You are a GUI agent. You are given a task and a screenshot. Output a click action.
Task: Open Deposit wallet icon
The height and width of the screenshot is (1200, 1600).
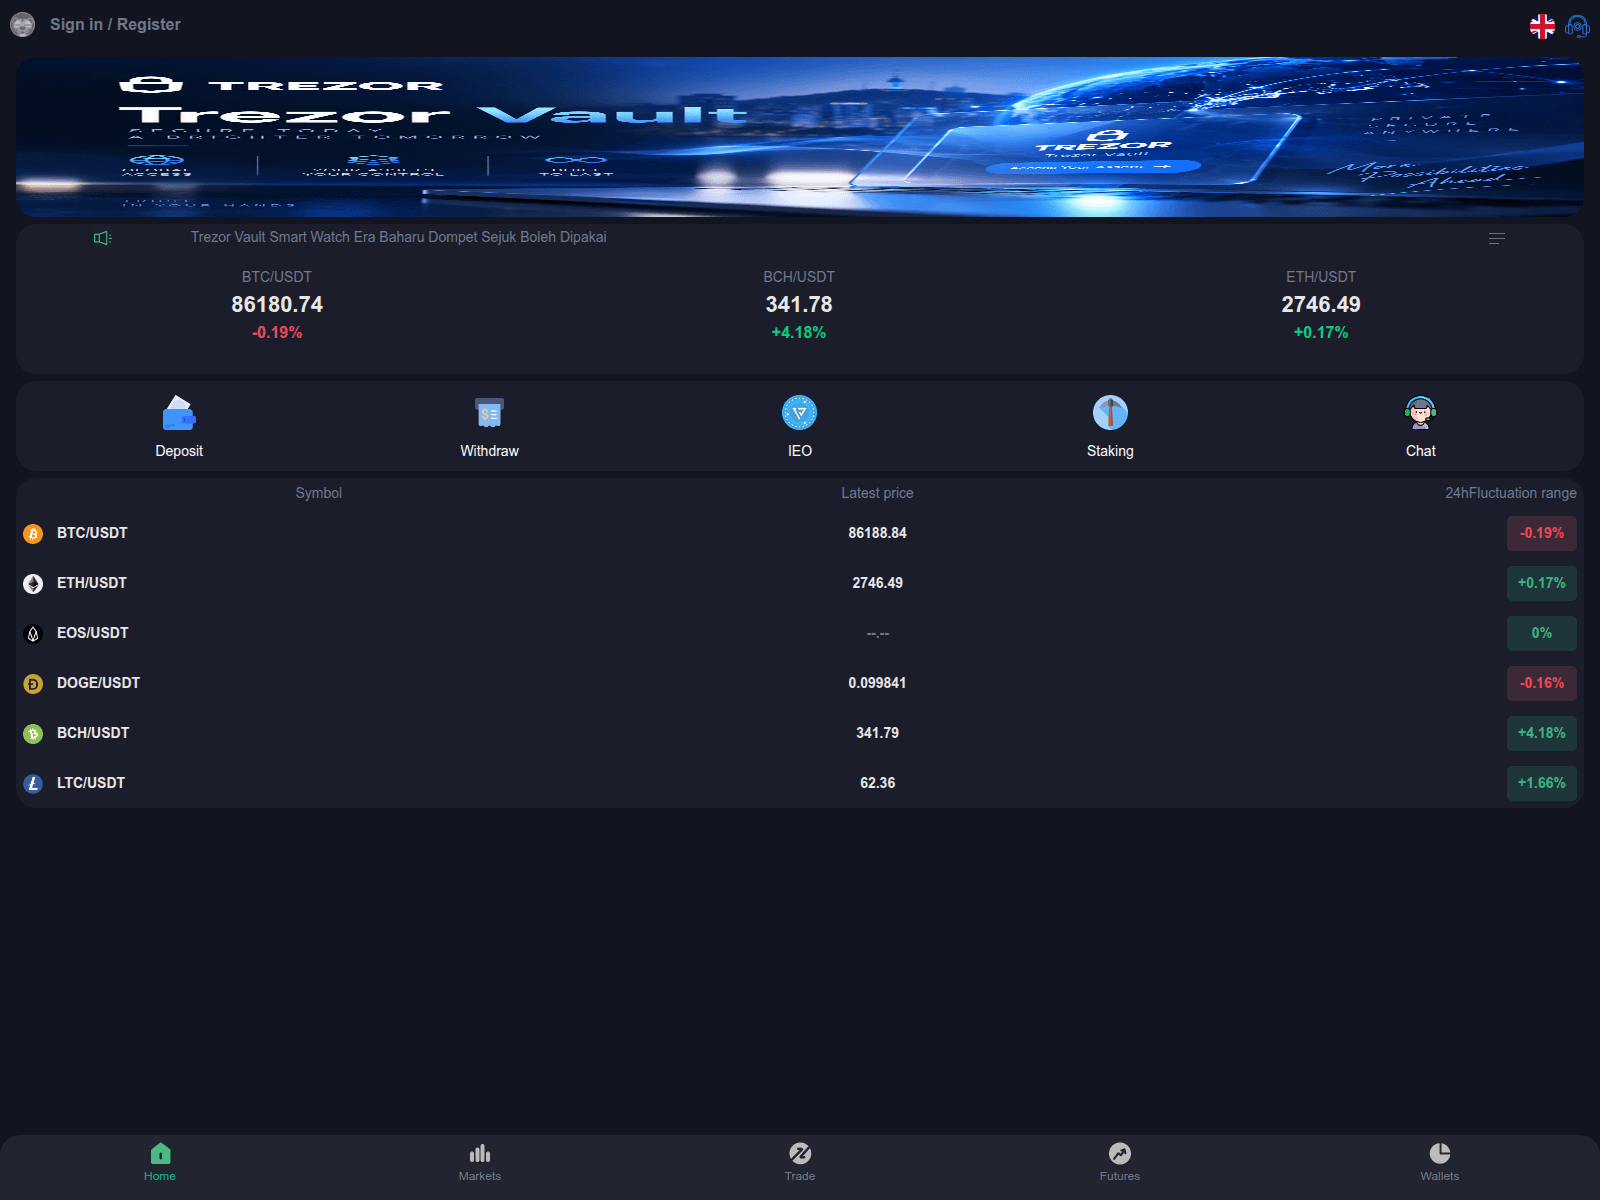179,413
